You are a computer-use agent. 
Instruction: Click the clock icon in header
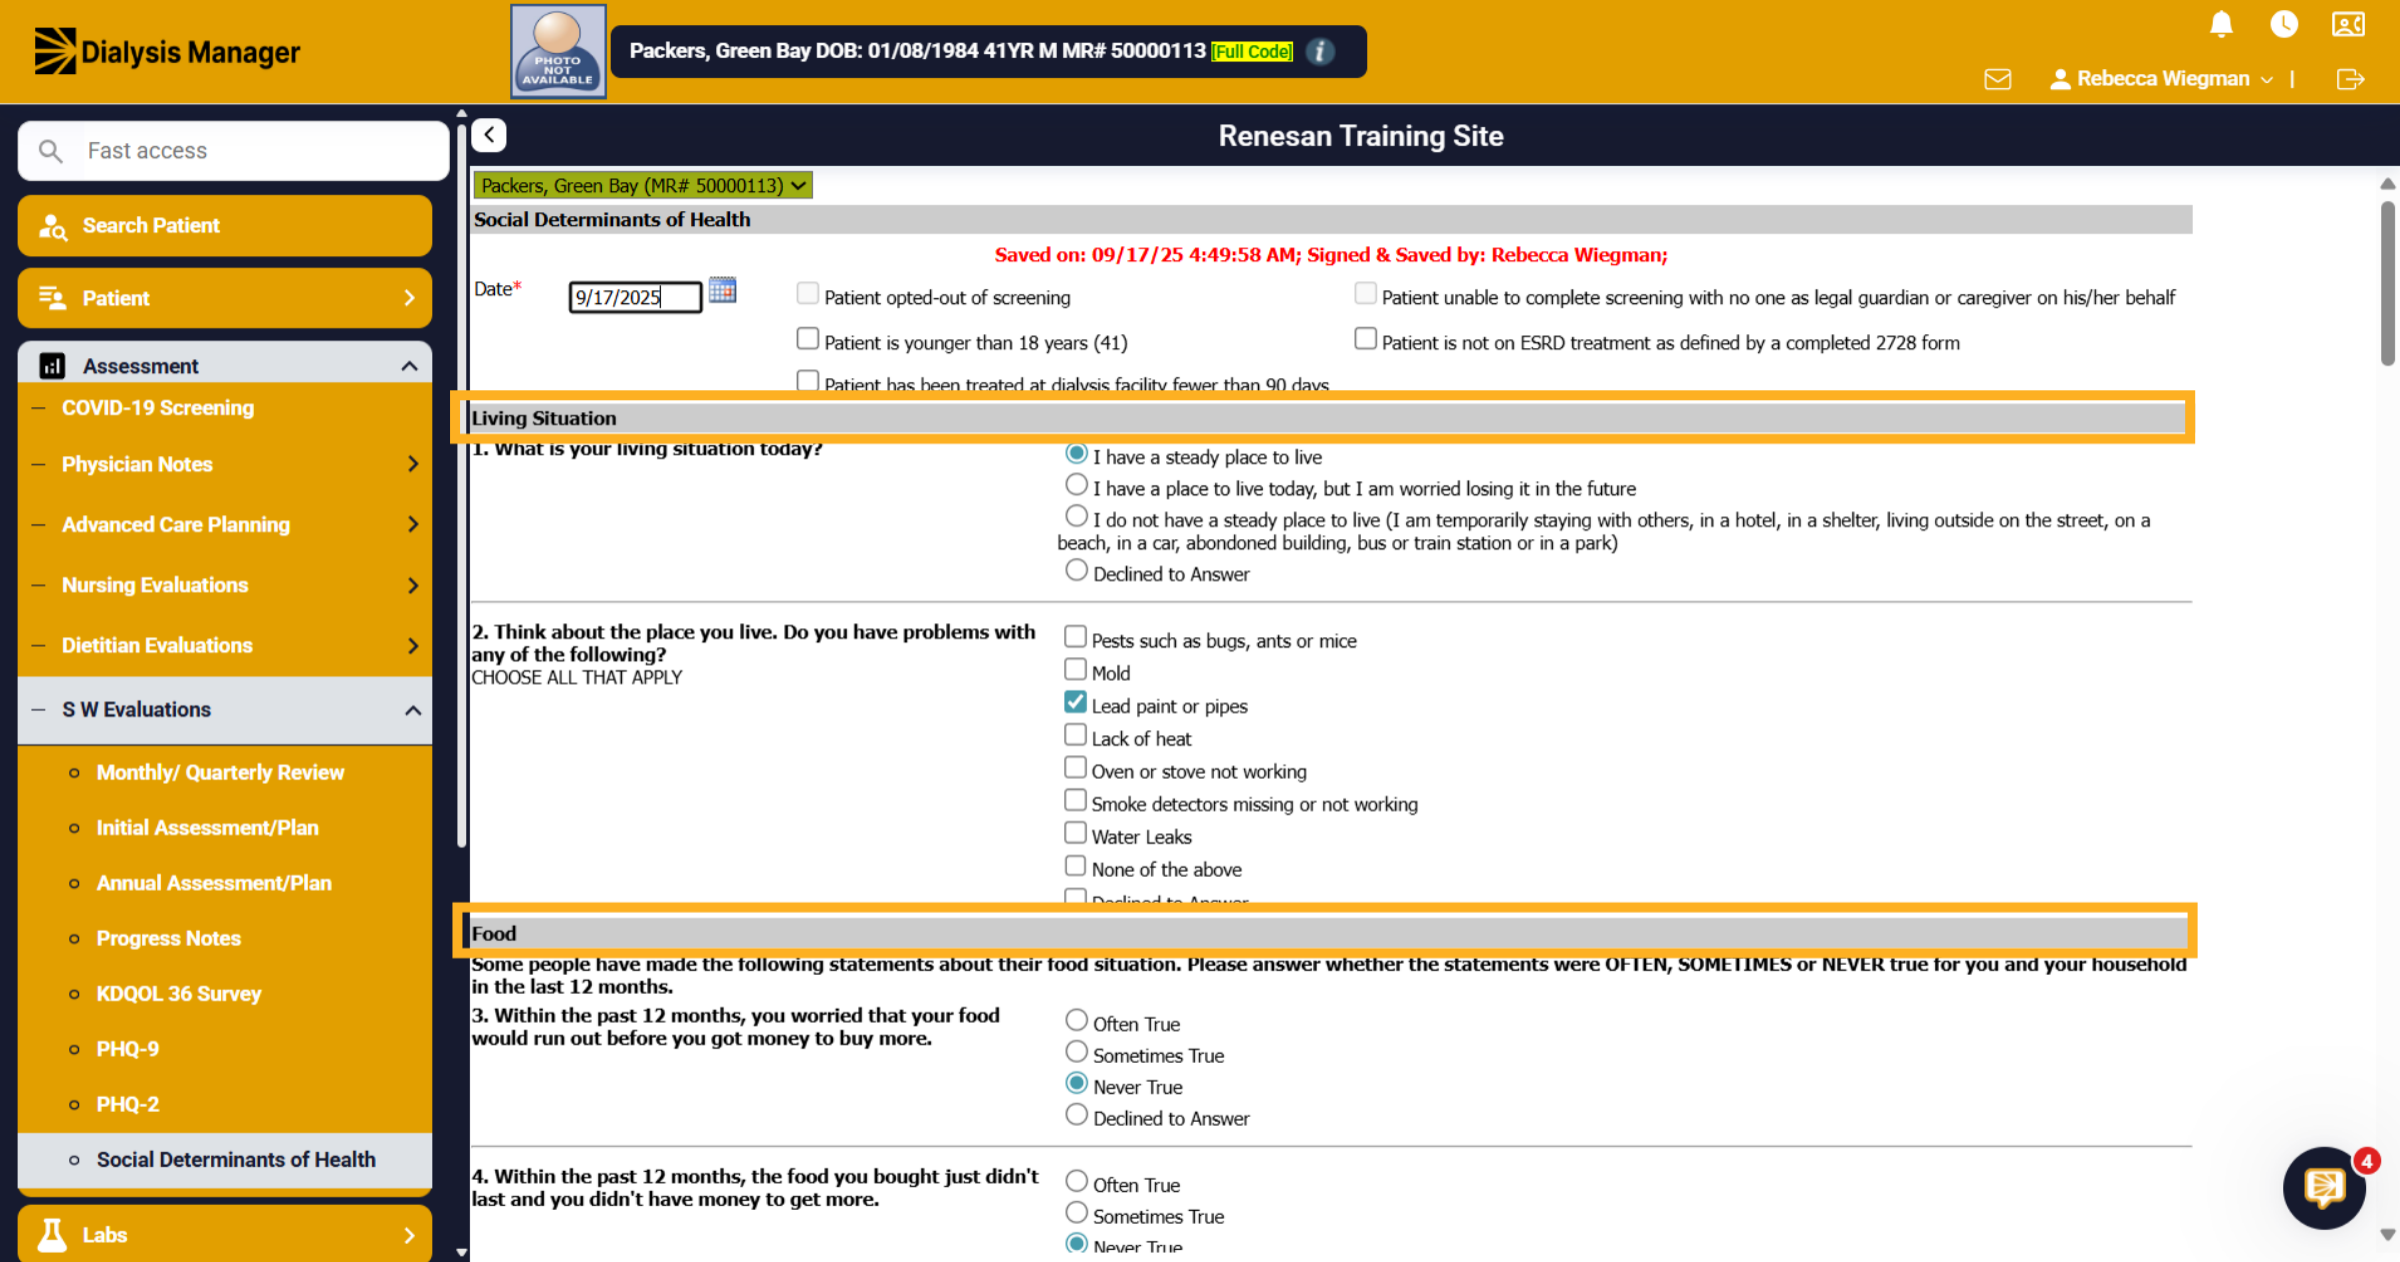tap(2284, 24)
